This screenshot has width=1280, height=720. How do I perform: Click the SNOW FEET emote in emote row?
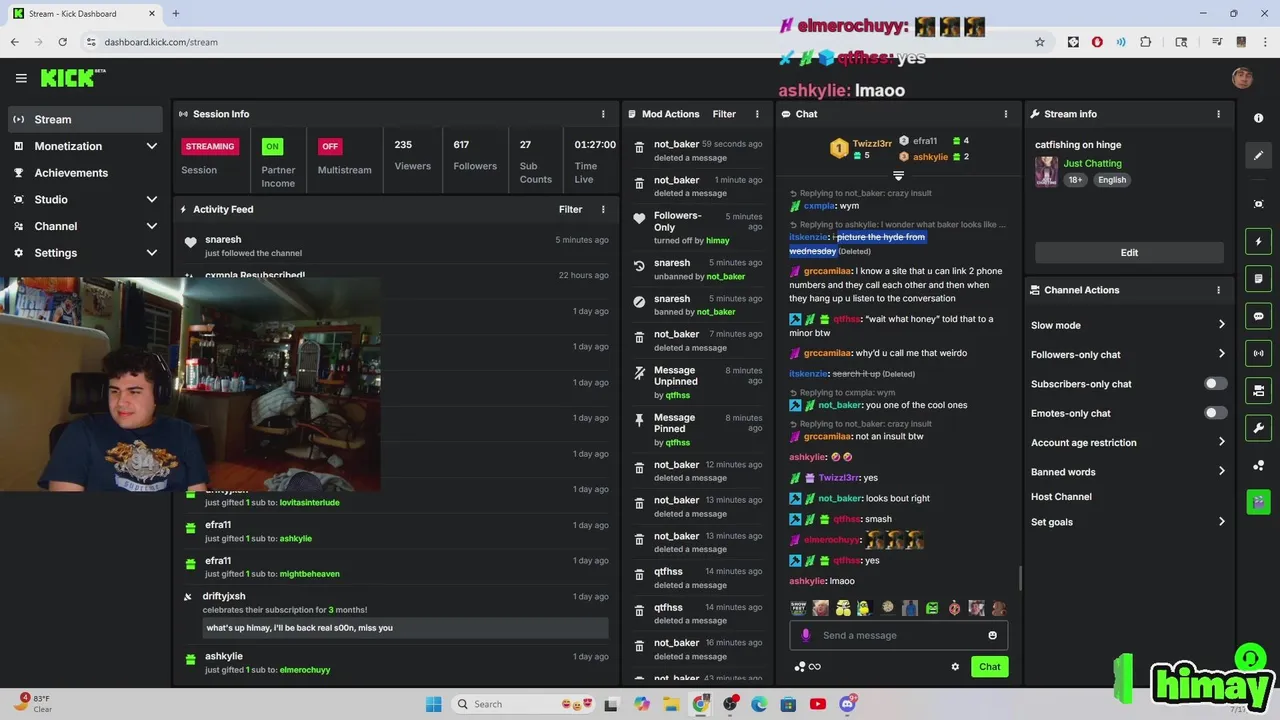click(798, 608)
